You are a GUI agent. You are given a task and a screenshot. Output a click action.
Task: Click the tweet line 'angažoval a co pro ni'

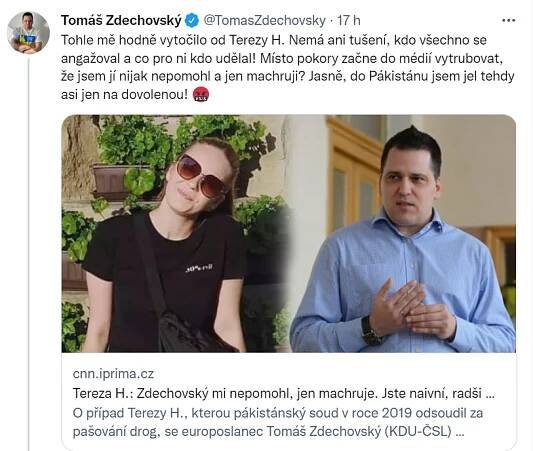pyautogui.click(x=282, y=58)
